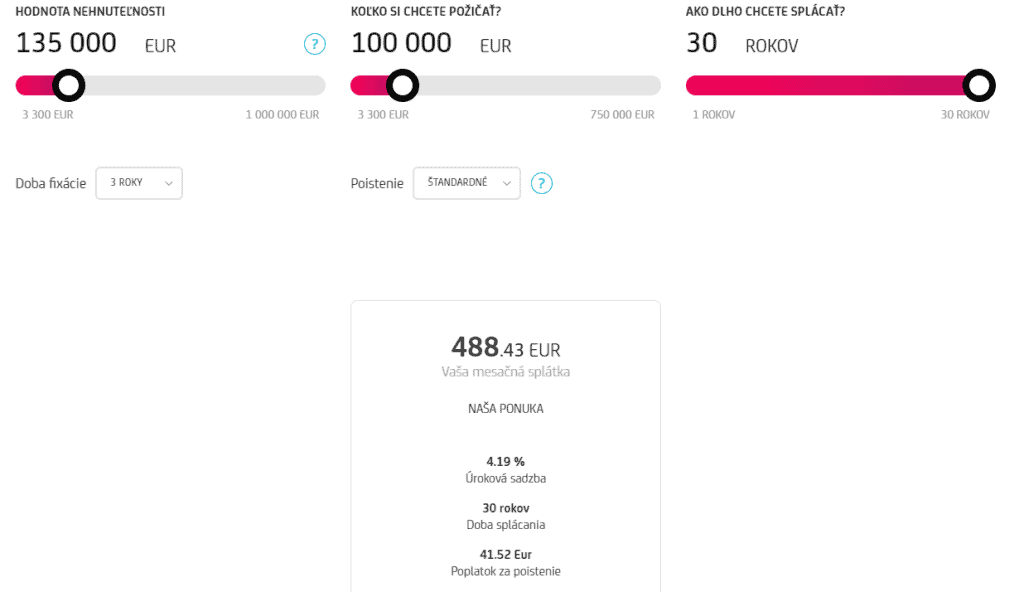Click the 4.19 % interest rate value
Viewport: 1024px width, 592px height.
coord(505,461)
